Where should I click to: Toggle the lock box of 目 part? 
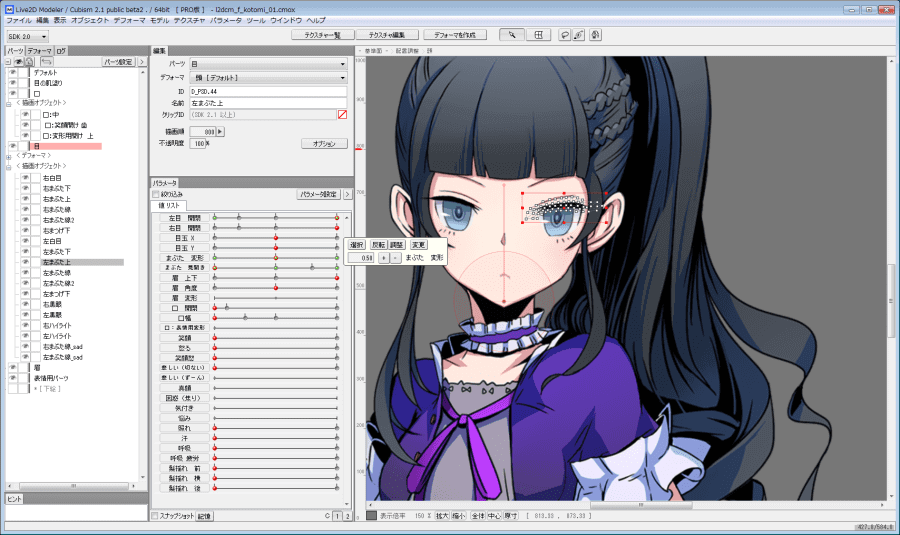pos(23,146)
